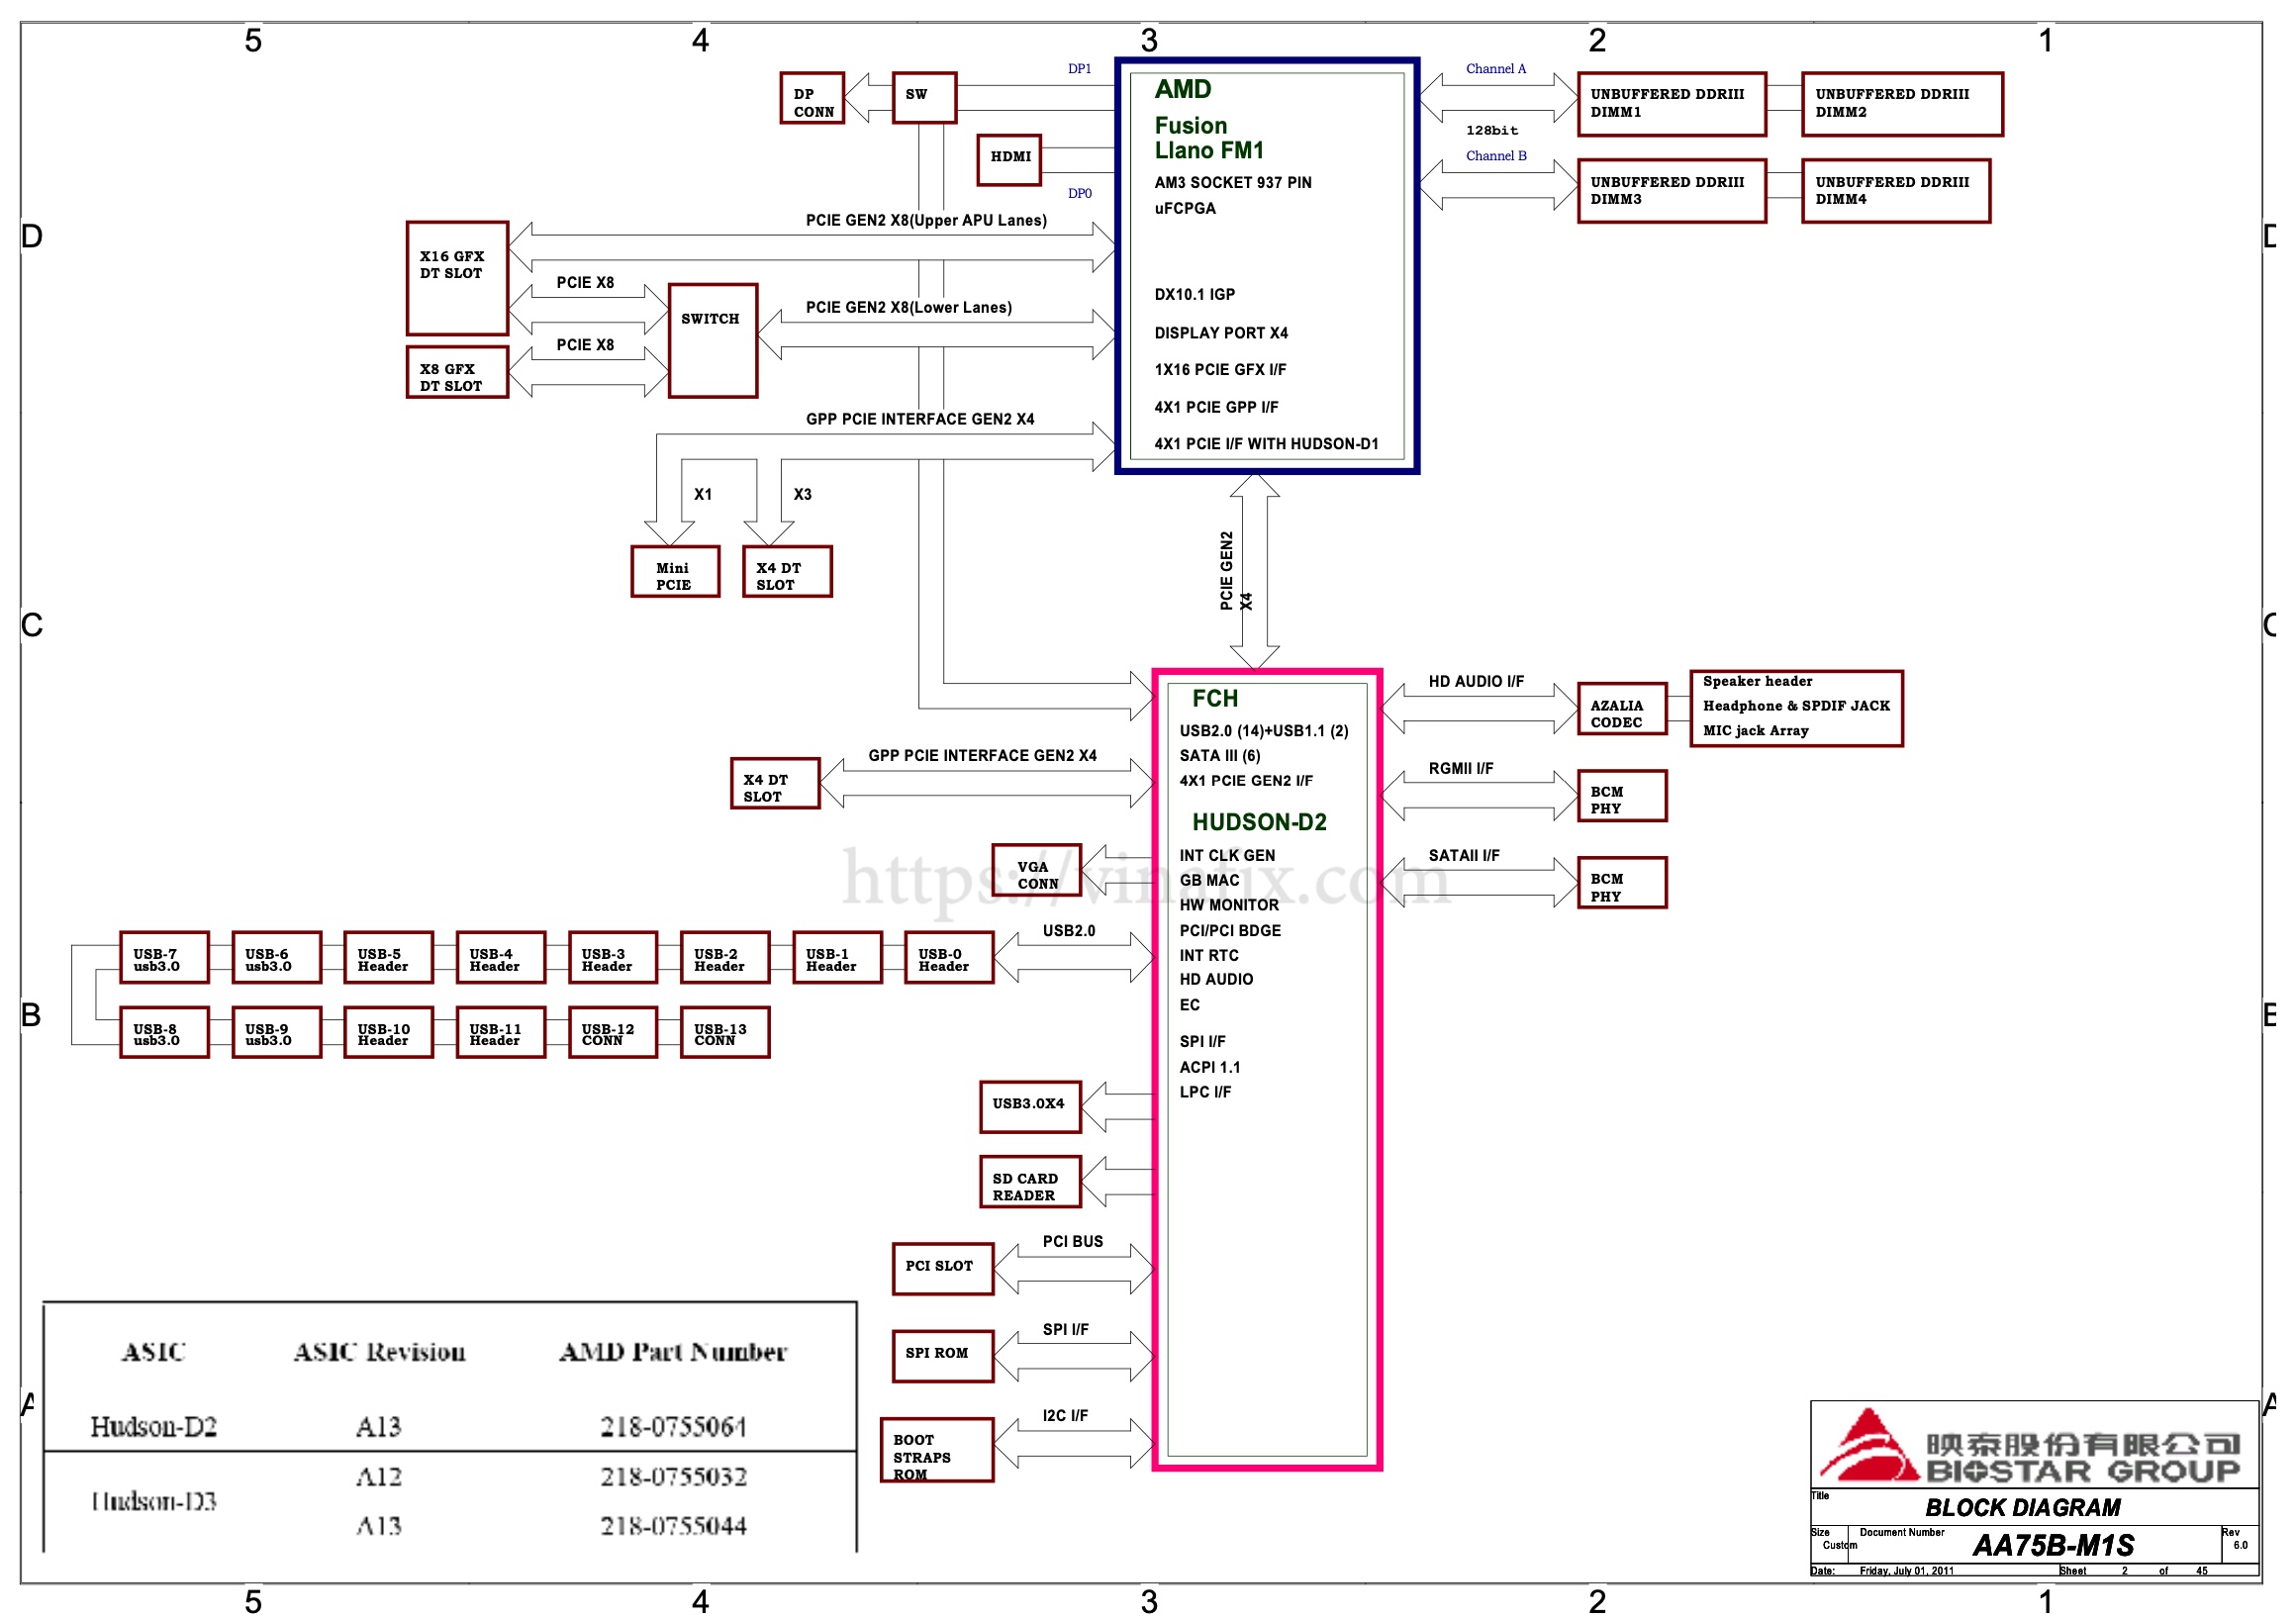Click the Mini PCIE block
The width and height of the screenshot is (2296, 1619).
tap(675, 571)
